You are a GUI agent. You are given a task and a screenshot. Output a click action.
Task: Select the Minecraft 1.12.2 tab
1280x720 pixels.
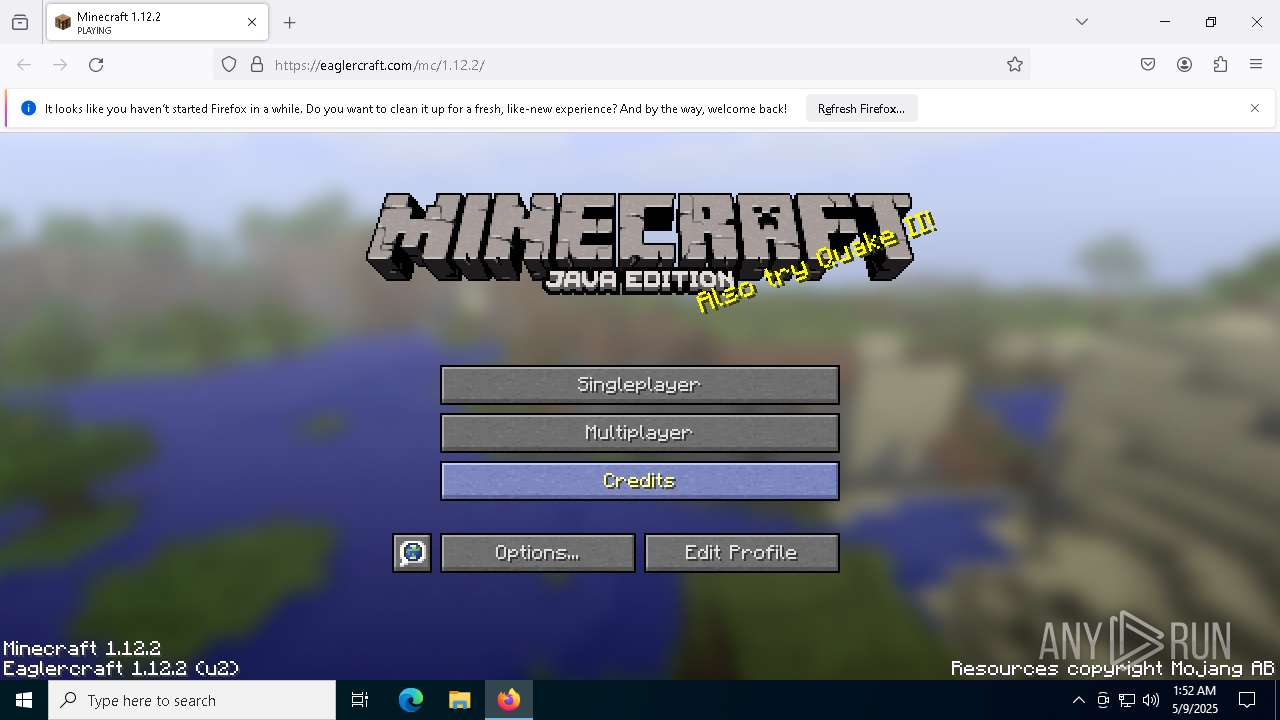tap(157, 22)
